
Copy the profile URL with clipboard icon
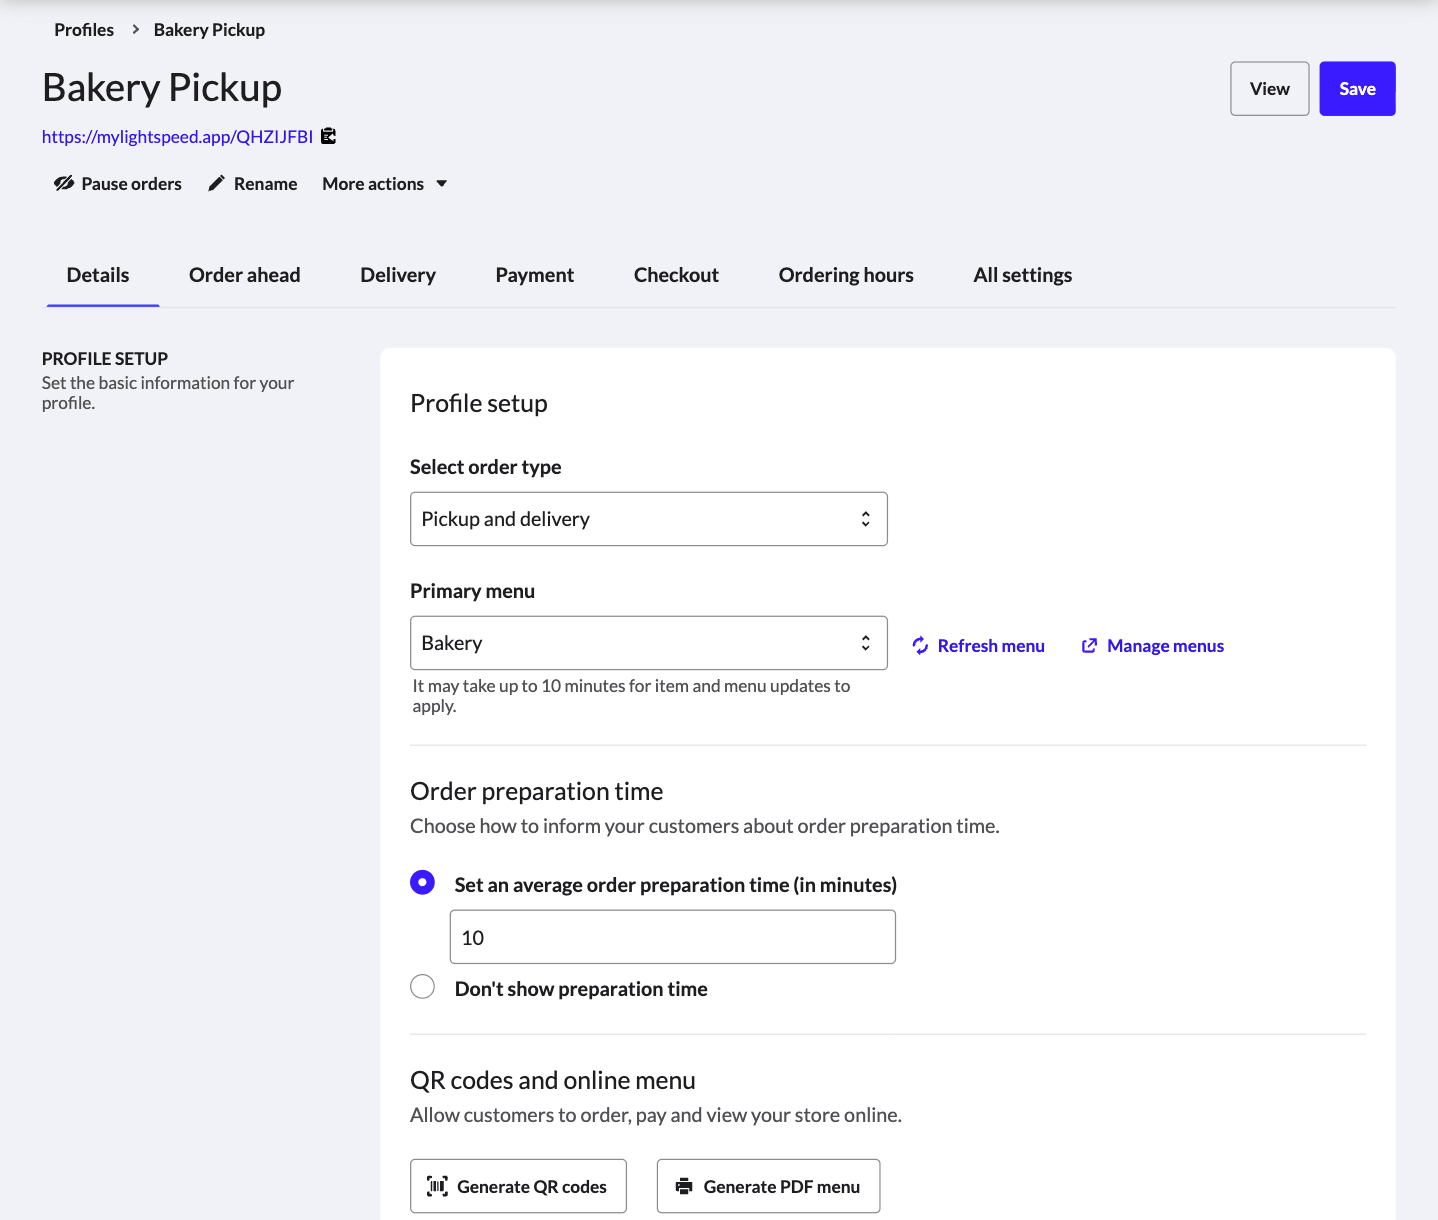tap(328, 136)
